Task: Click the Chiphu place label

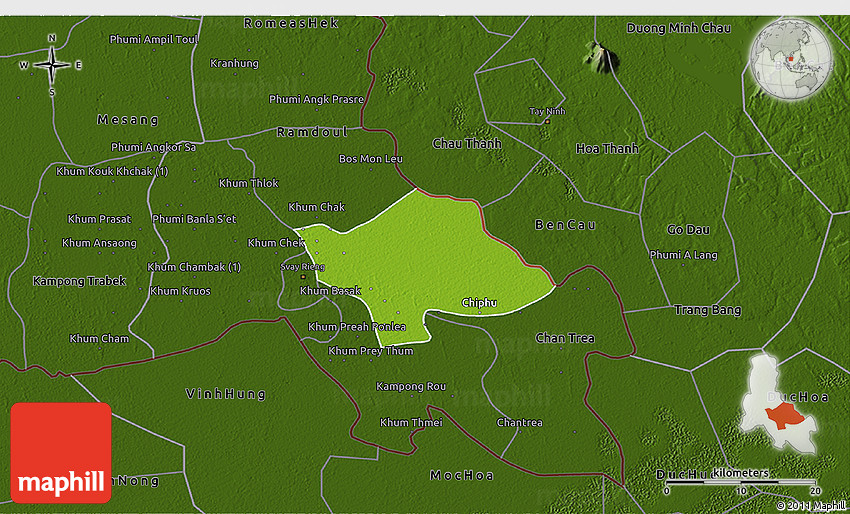Action: [x=479, y=302]
